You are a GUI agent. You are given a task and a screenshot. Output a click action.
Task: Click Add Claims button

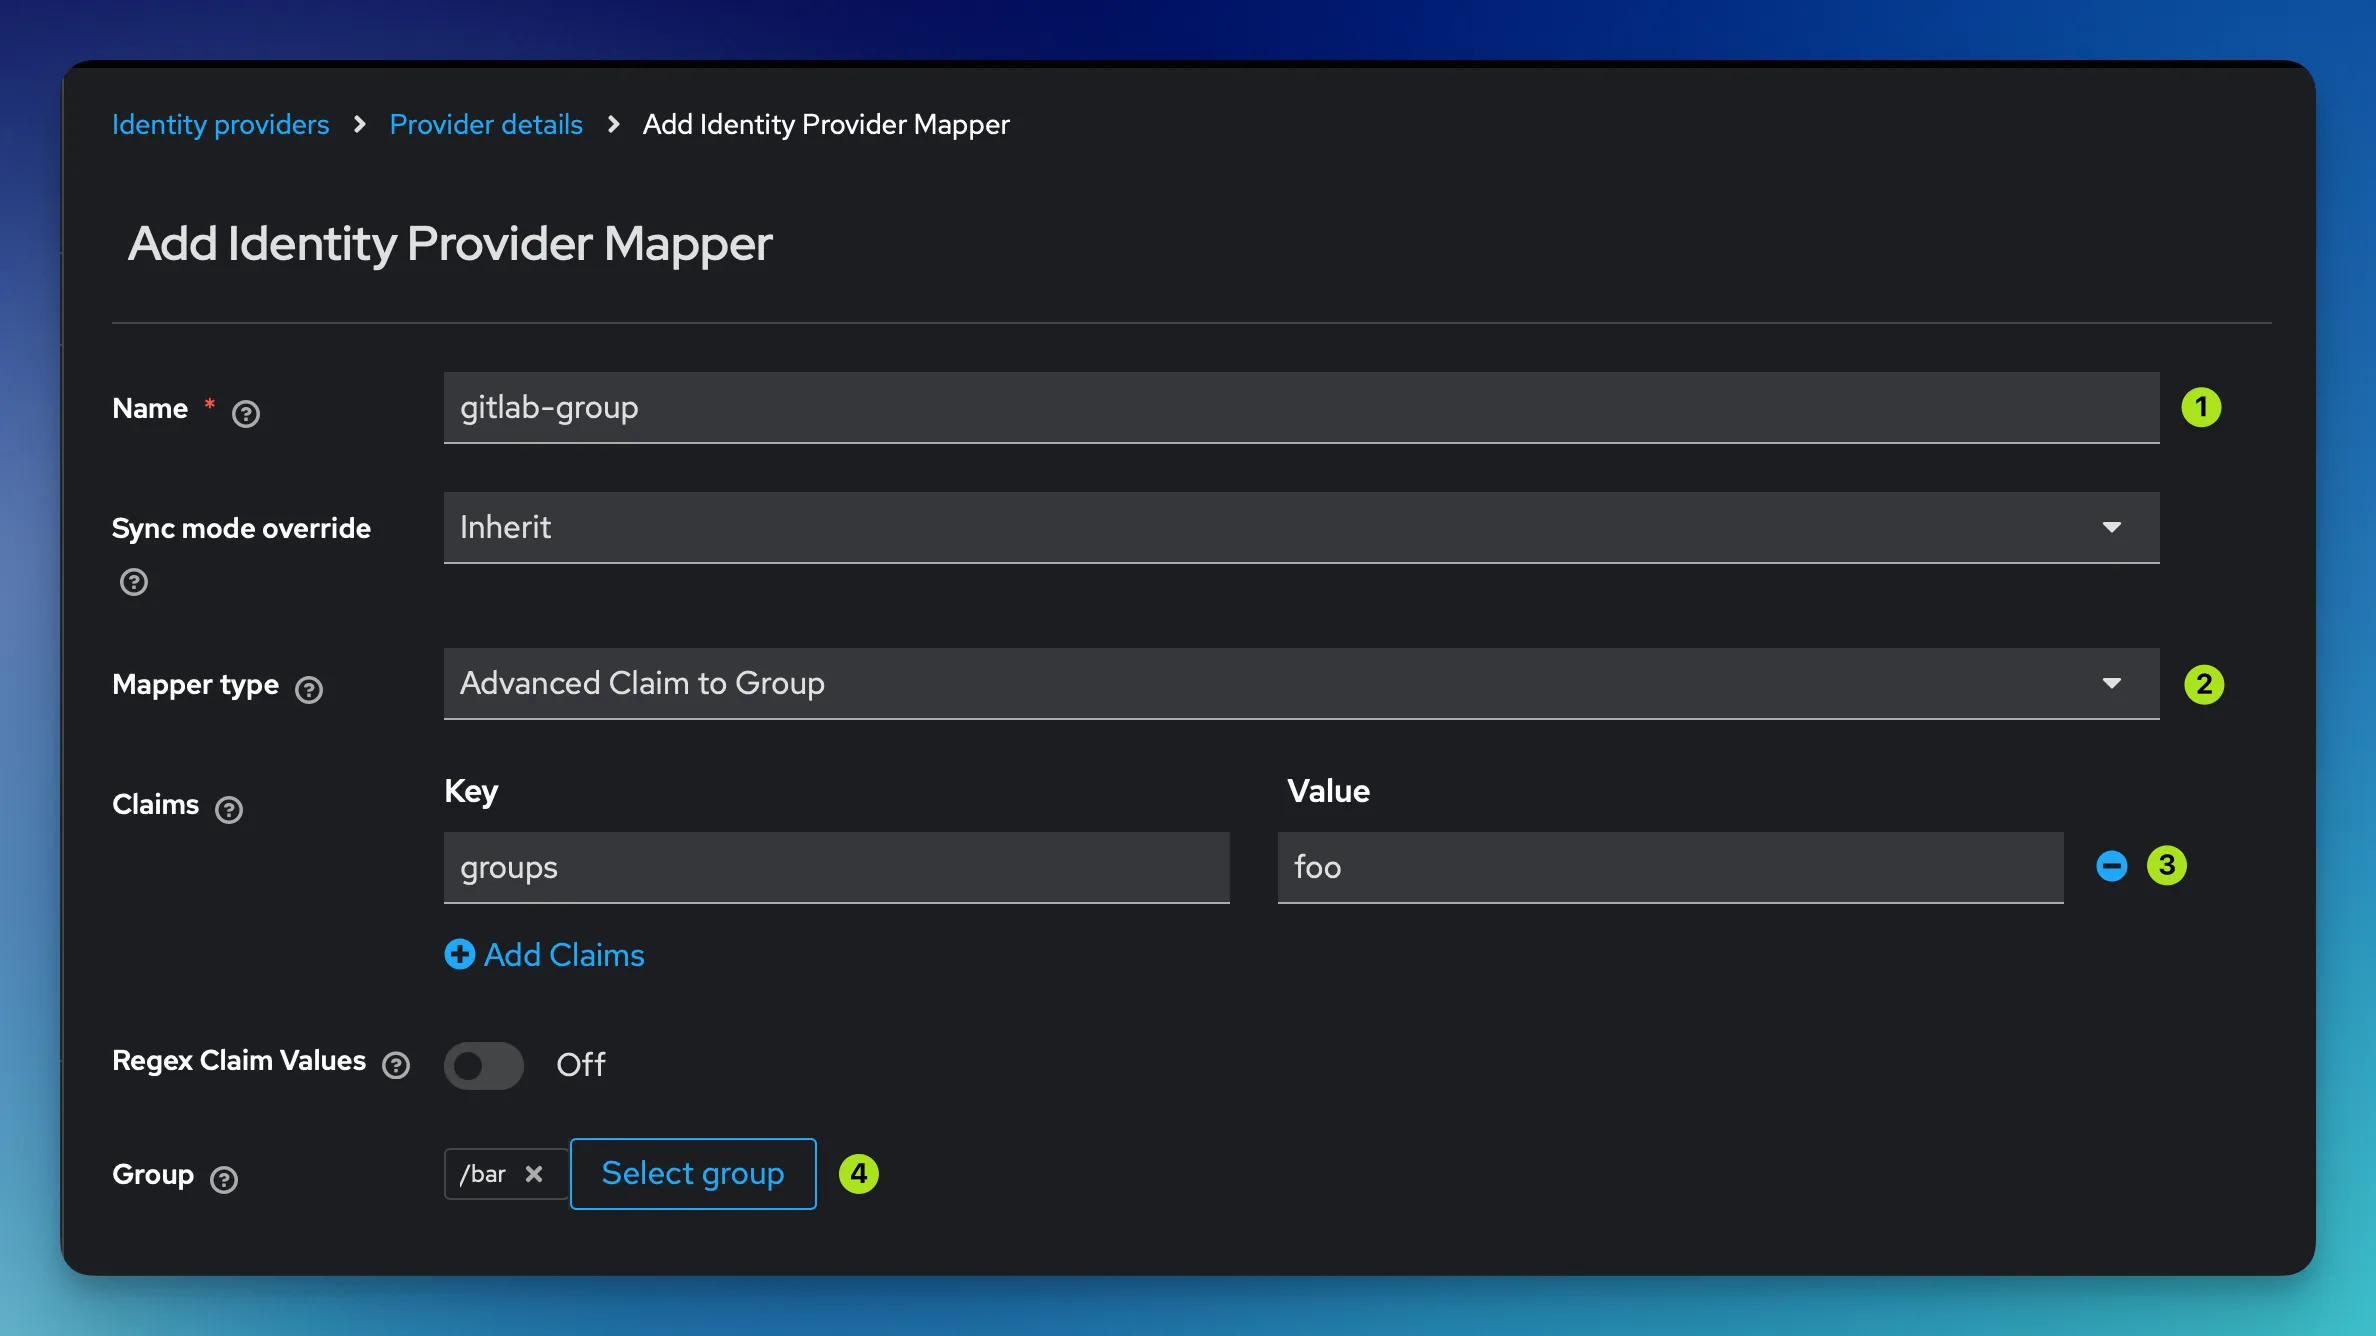pyautogui.click(x=545, y=954)
